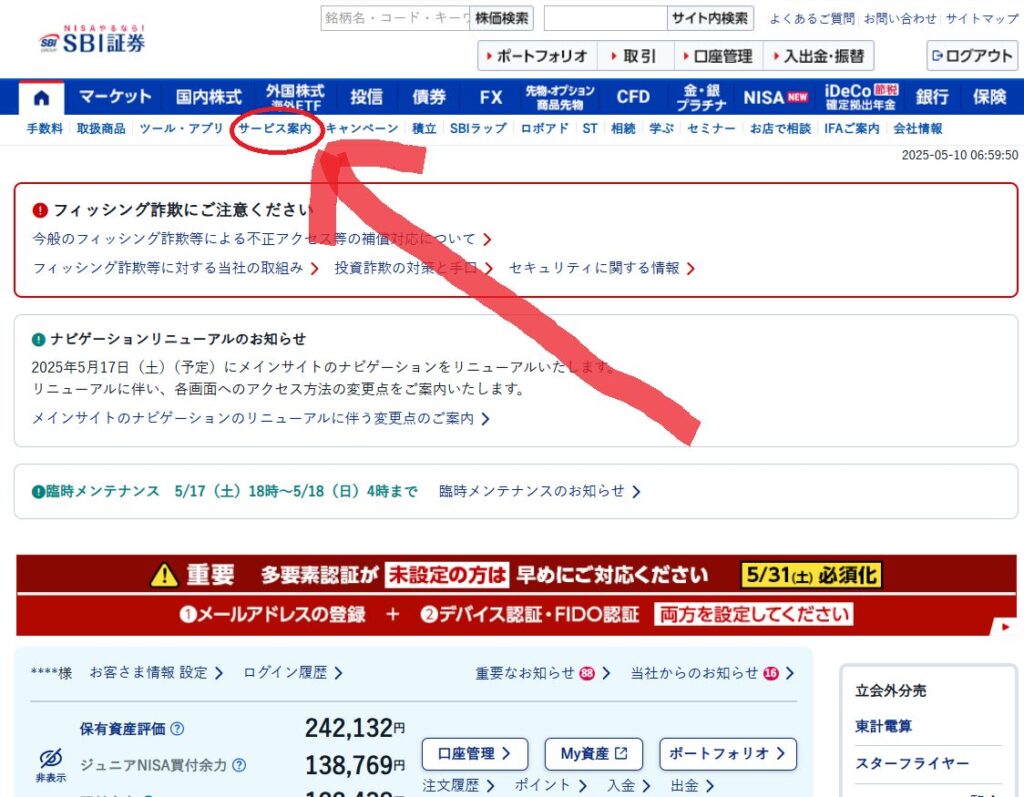
Task: Switch to the 債券 tab
Action: click(429, 97)
